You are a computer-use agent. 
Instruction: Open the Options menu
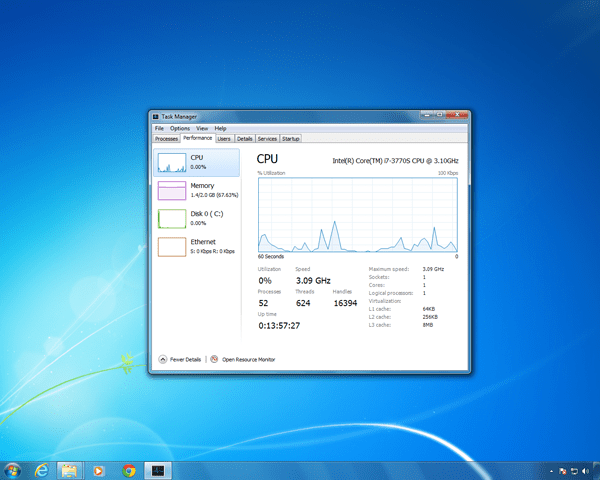click(x=180, y=128)
